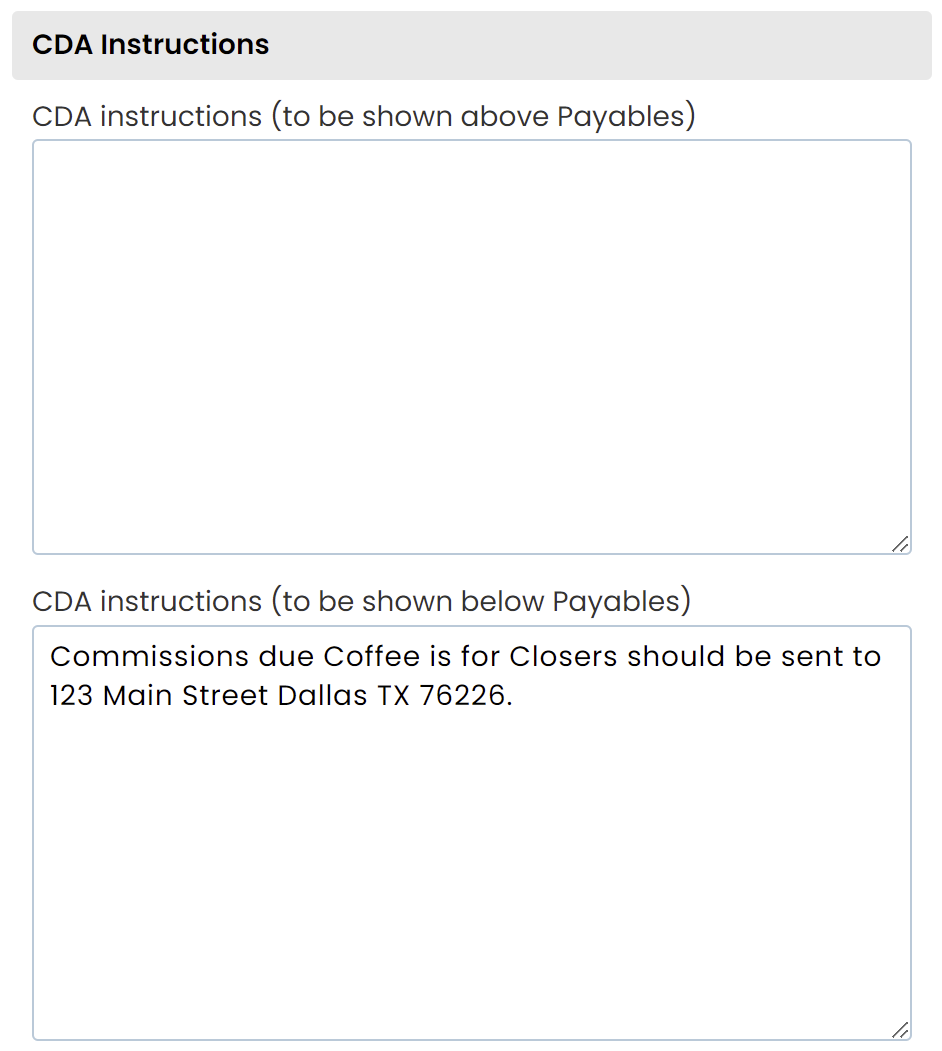
Task: Grab resize handle of below Payables textarea
Action: pos(900,1029)
